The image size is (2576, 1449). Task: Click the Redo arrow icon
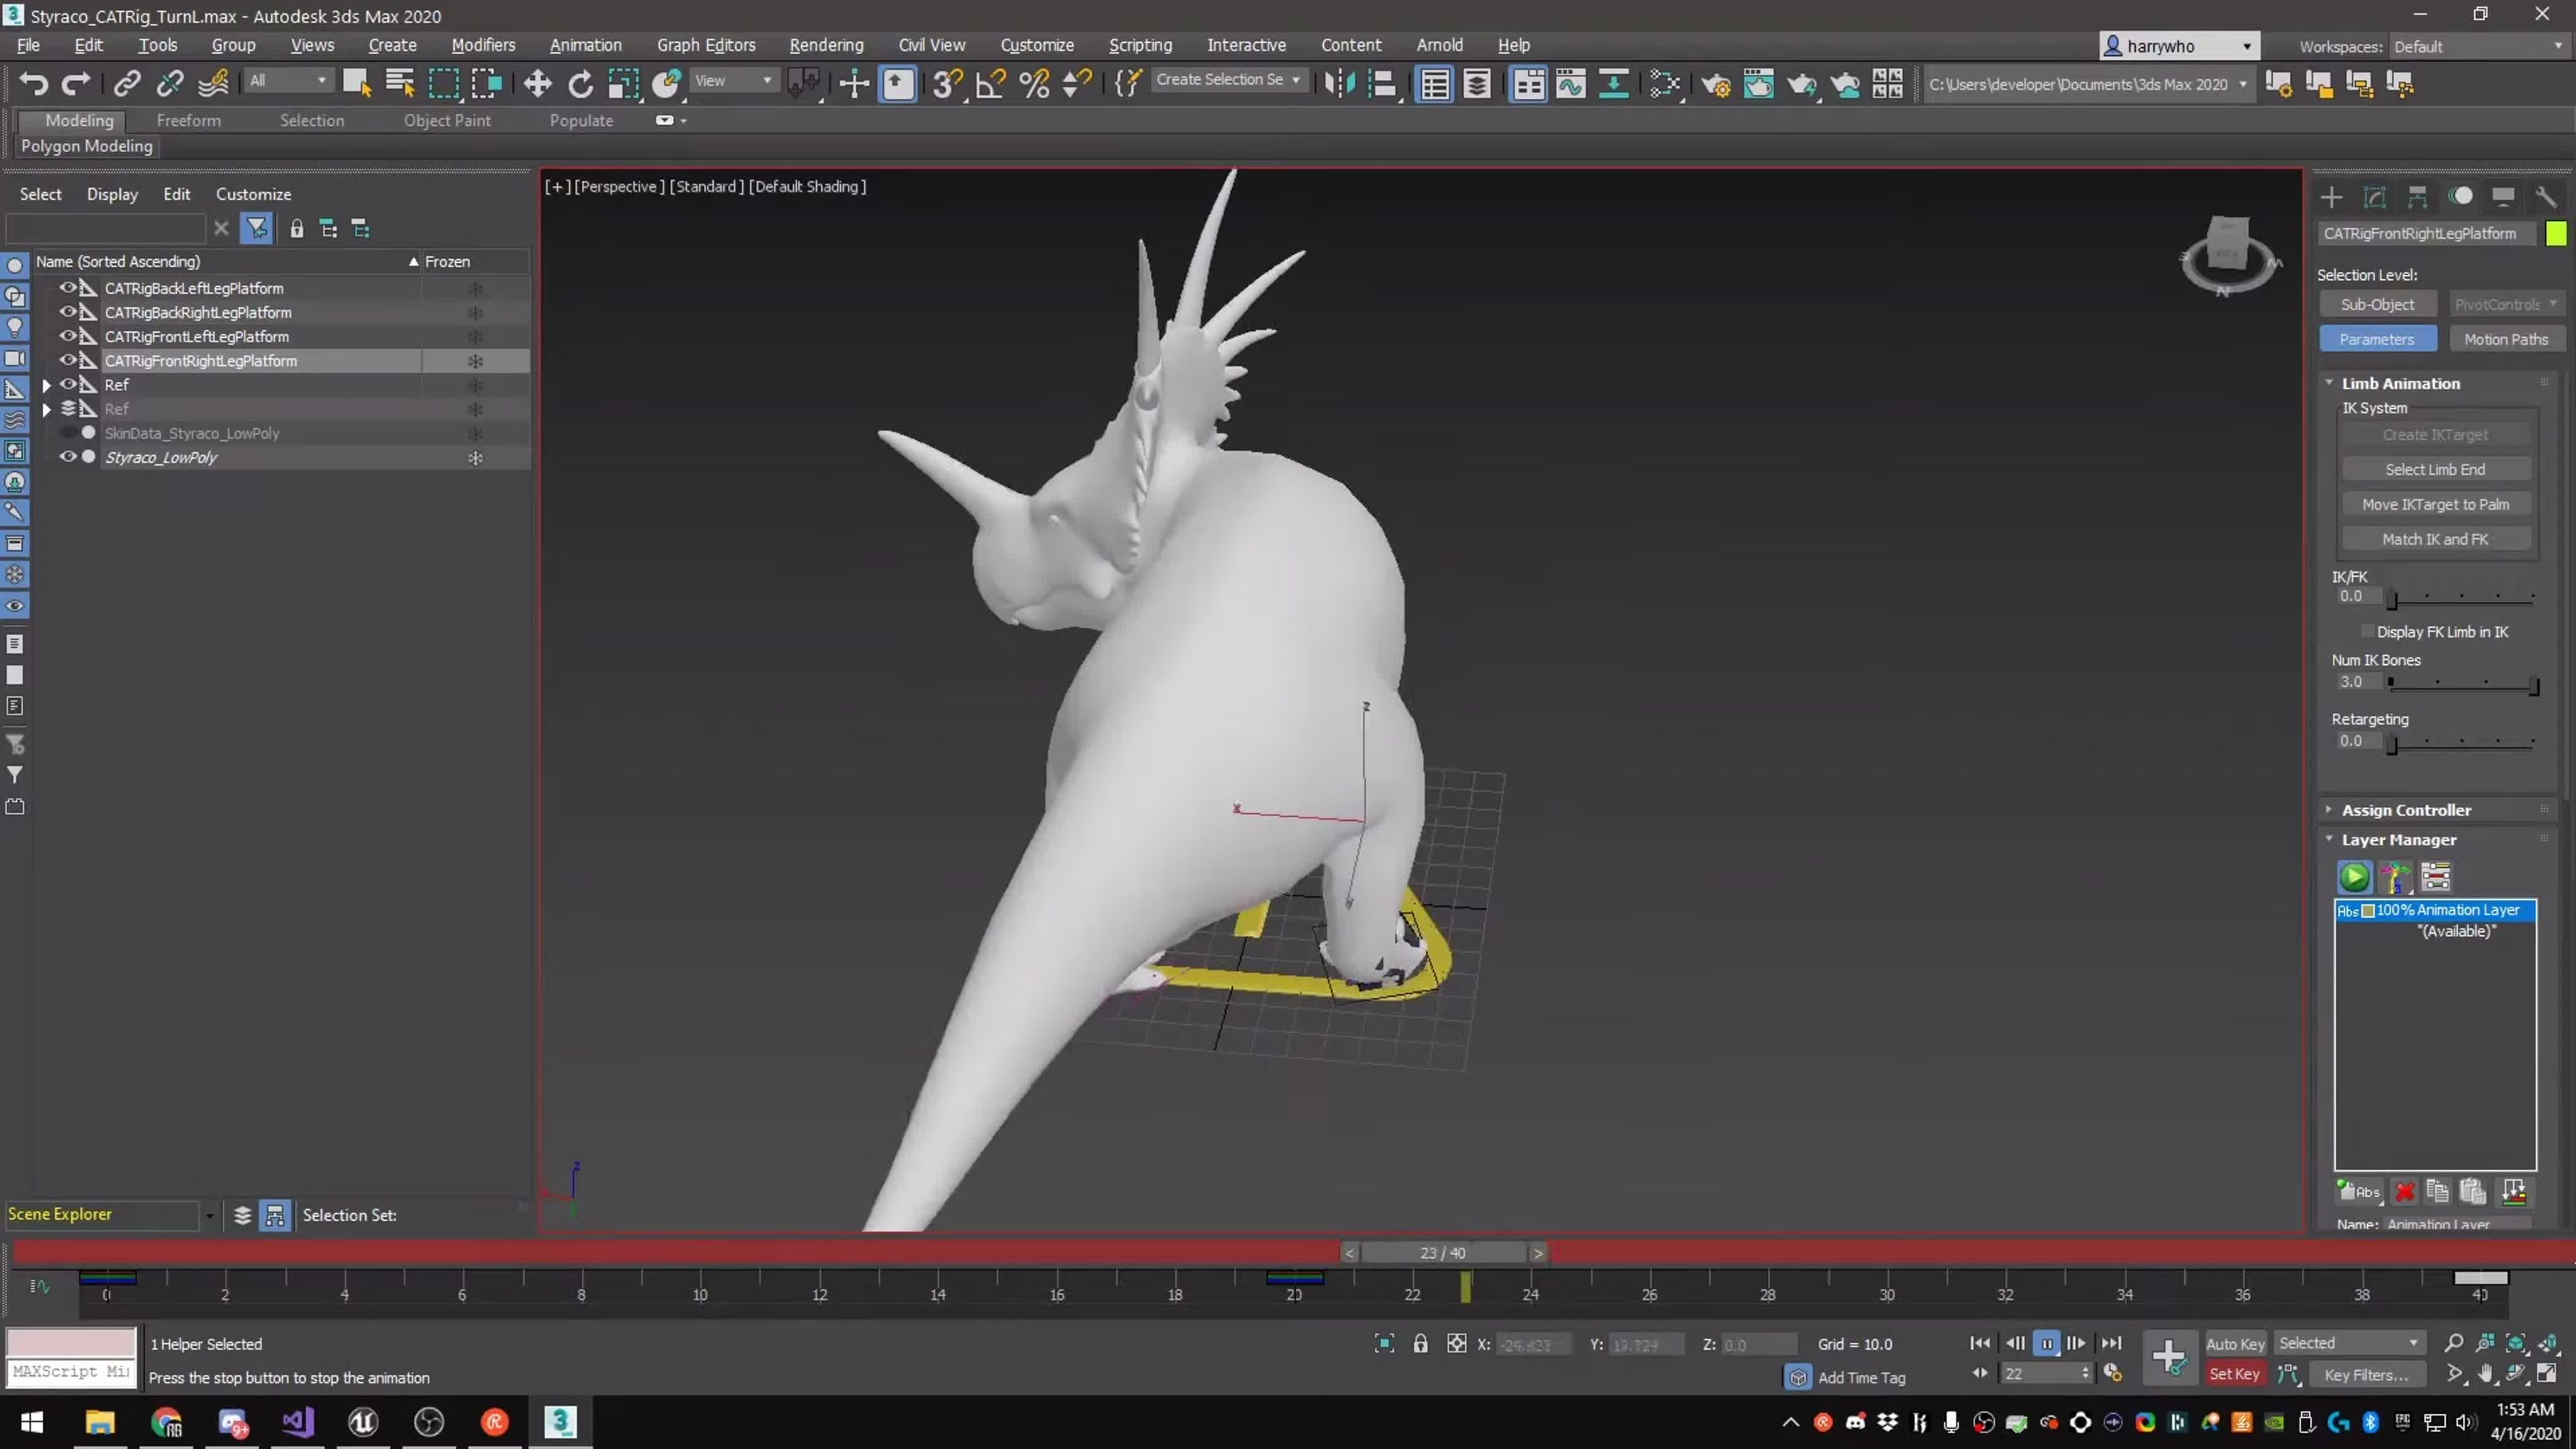(76, 84)
